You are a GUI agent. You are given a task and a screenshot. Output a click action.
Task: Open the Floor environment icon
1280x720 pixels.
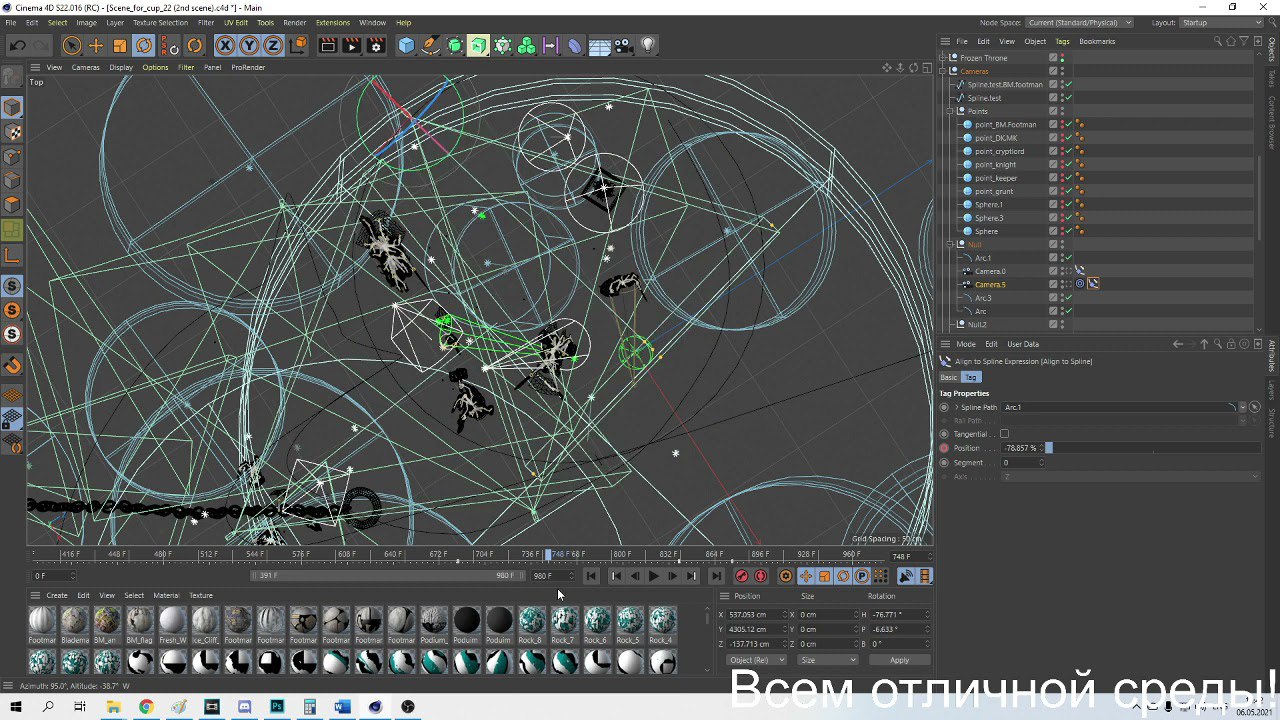[x=599, y=45]
